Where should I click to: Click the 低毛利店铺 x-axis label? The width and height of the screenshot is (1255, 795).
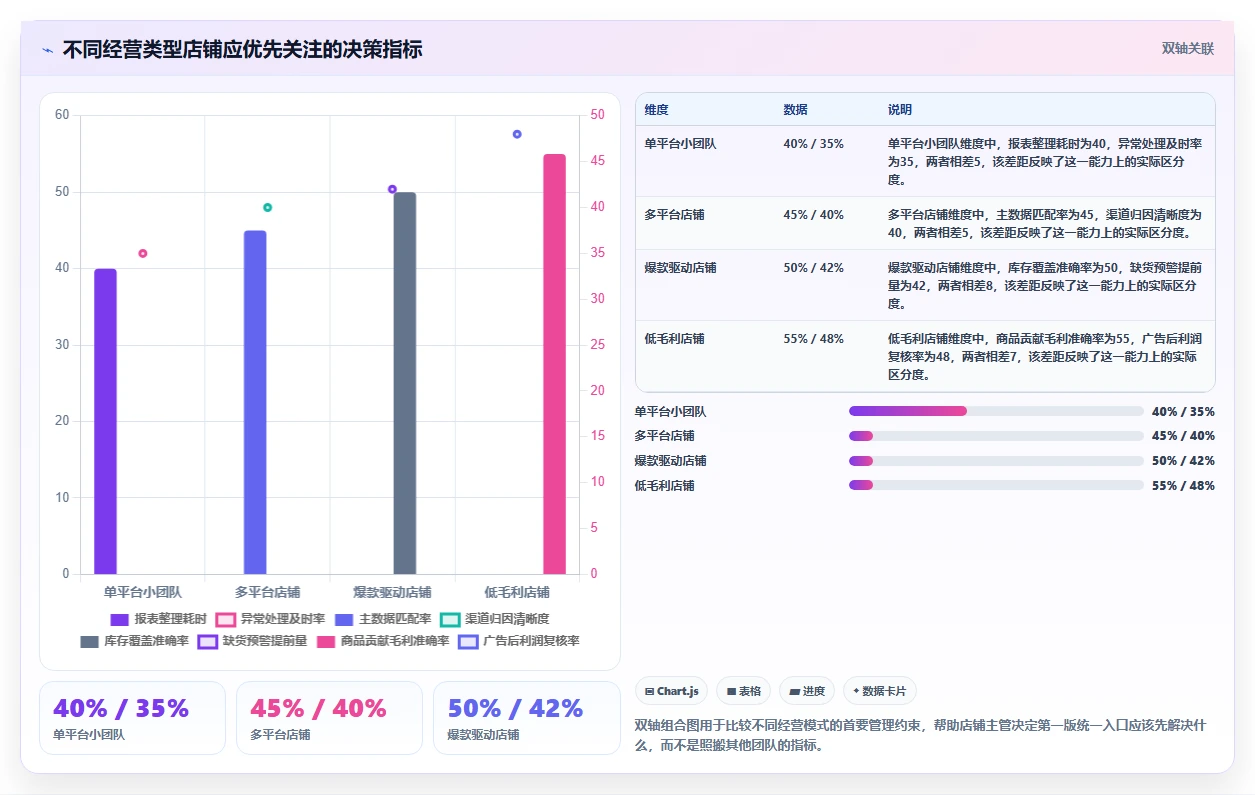(x=517, y=592)
